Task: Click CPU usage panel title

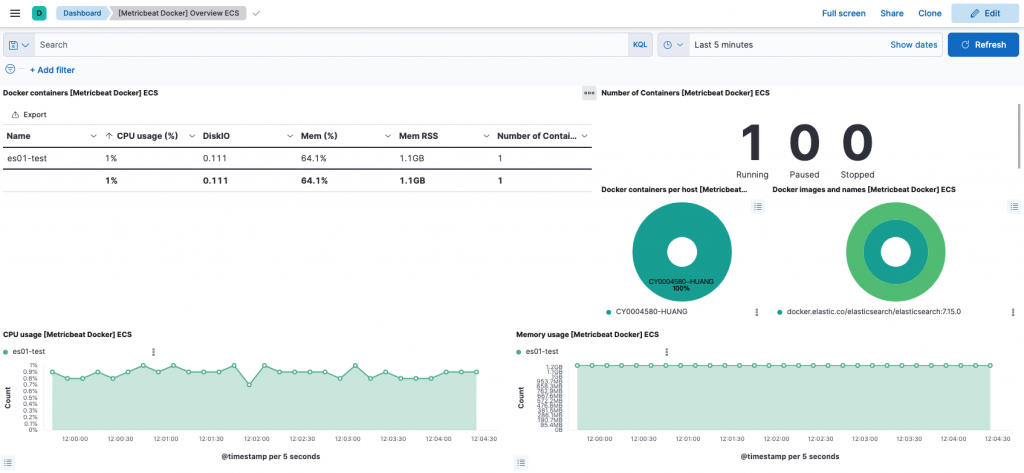Action: (67, 334)
